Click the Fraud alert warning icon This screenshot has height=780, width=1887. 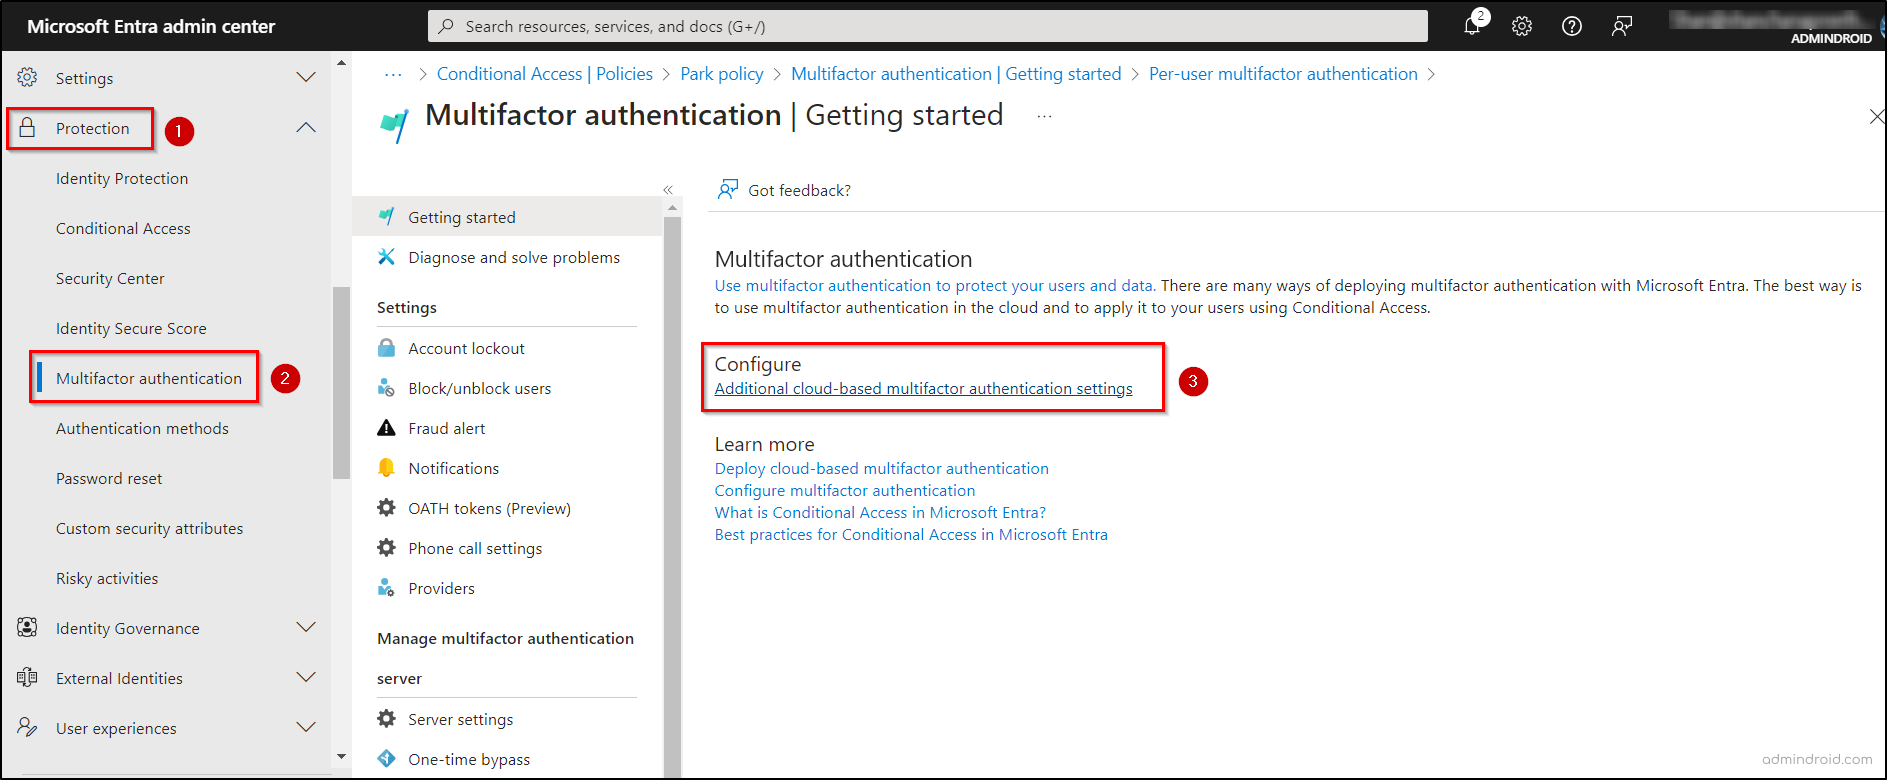pyautogui.click(x=386, y=428)
